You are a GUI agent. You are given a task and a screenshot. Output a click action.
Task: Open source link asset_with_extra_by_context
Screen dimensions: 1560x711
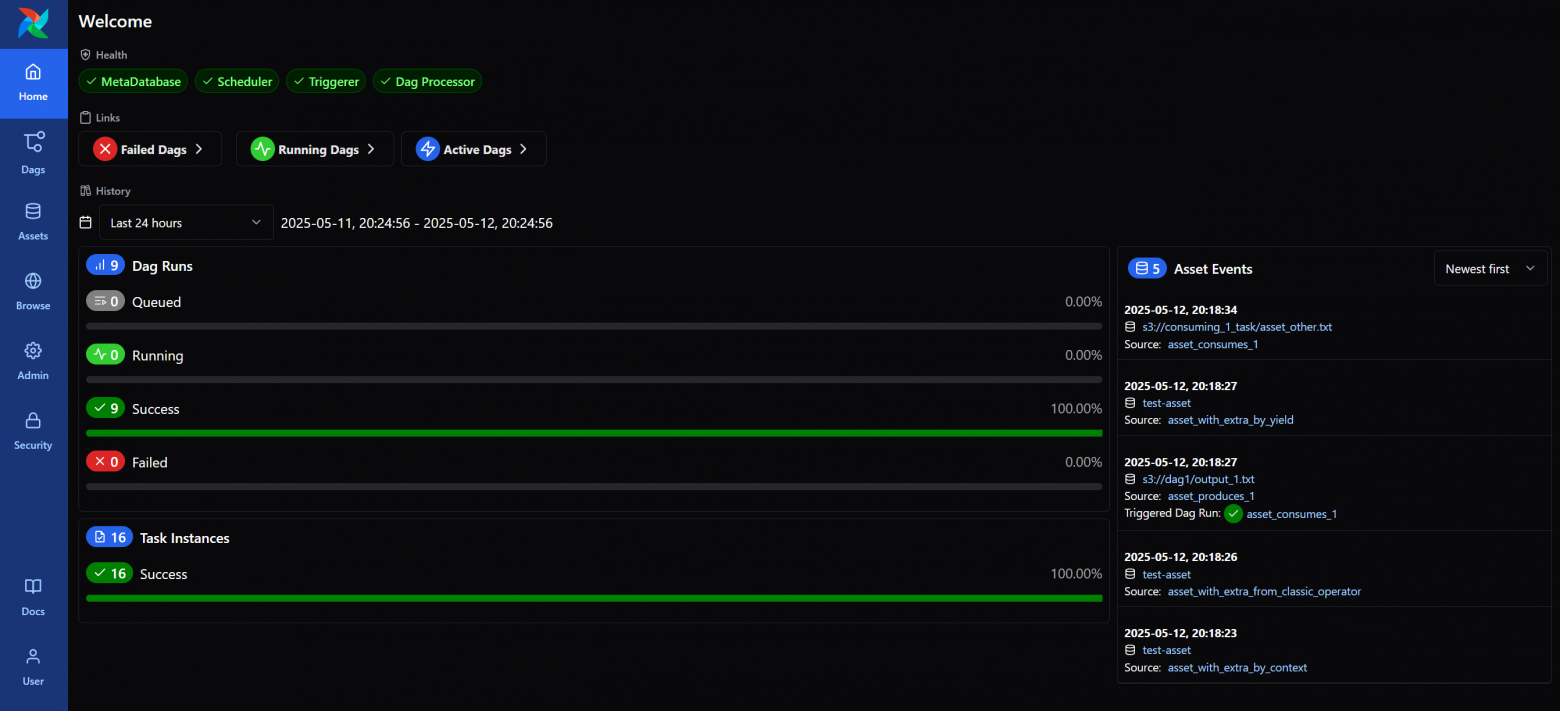pyautogui.click(x=1237, y=667)
